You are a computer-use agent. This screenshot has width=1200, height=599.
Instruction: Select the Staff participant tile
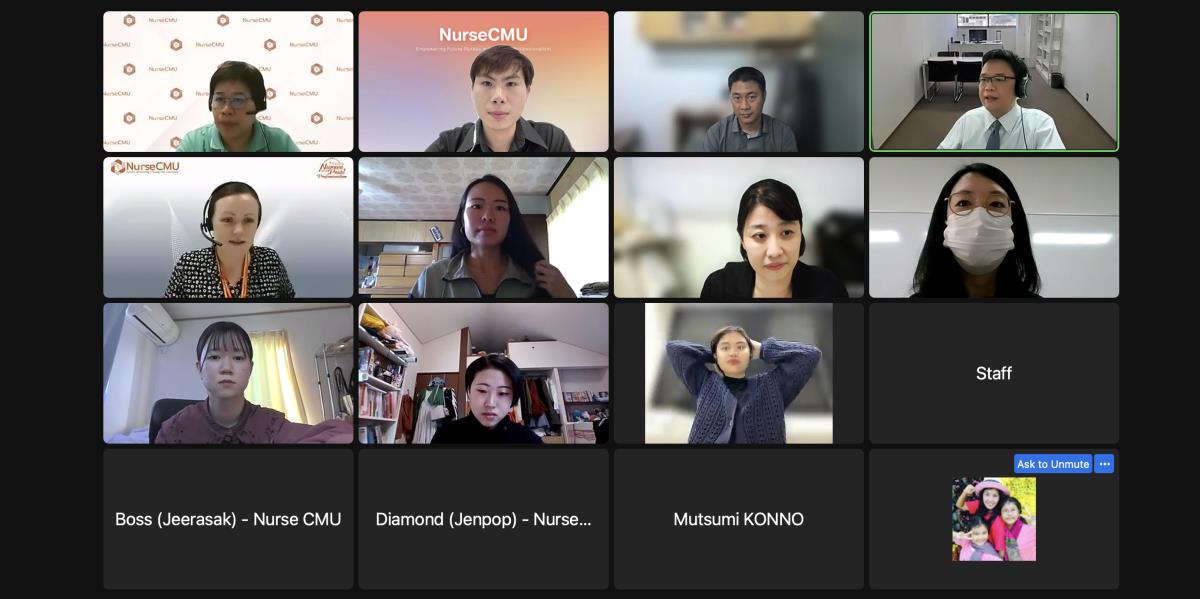click(994, 373)
